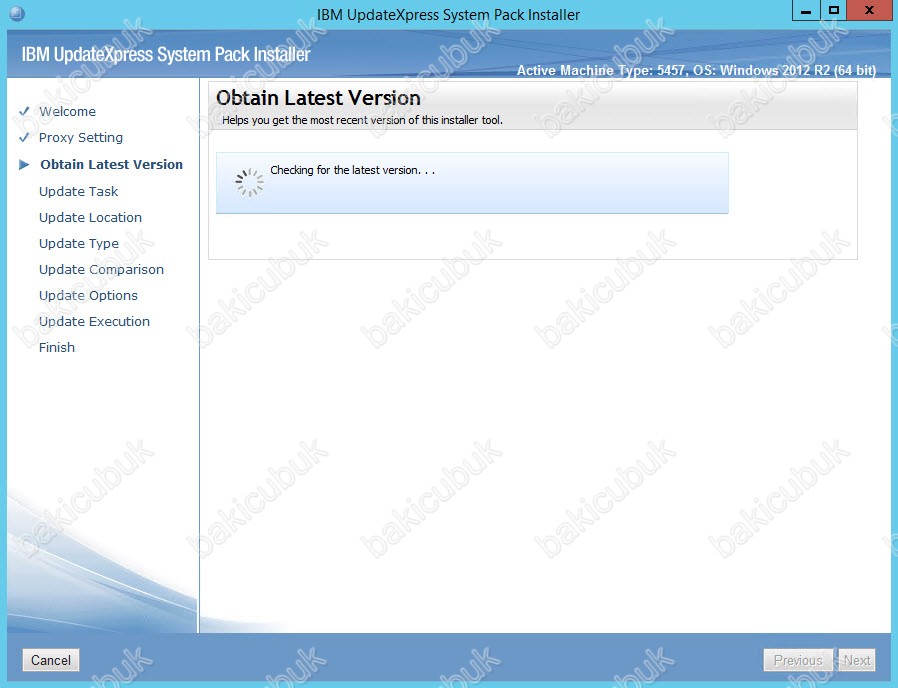
Task: Maximize the installer window
Action: coord(834,11)
